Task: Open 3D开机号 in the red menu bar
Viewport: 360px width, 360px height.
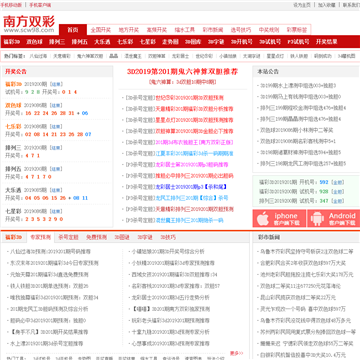Action: click(x=242, y=42)
